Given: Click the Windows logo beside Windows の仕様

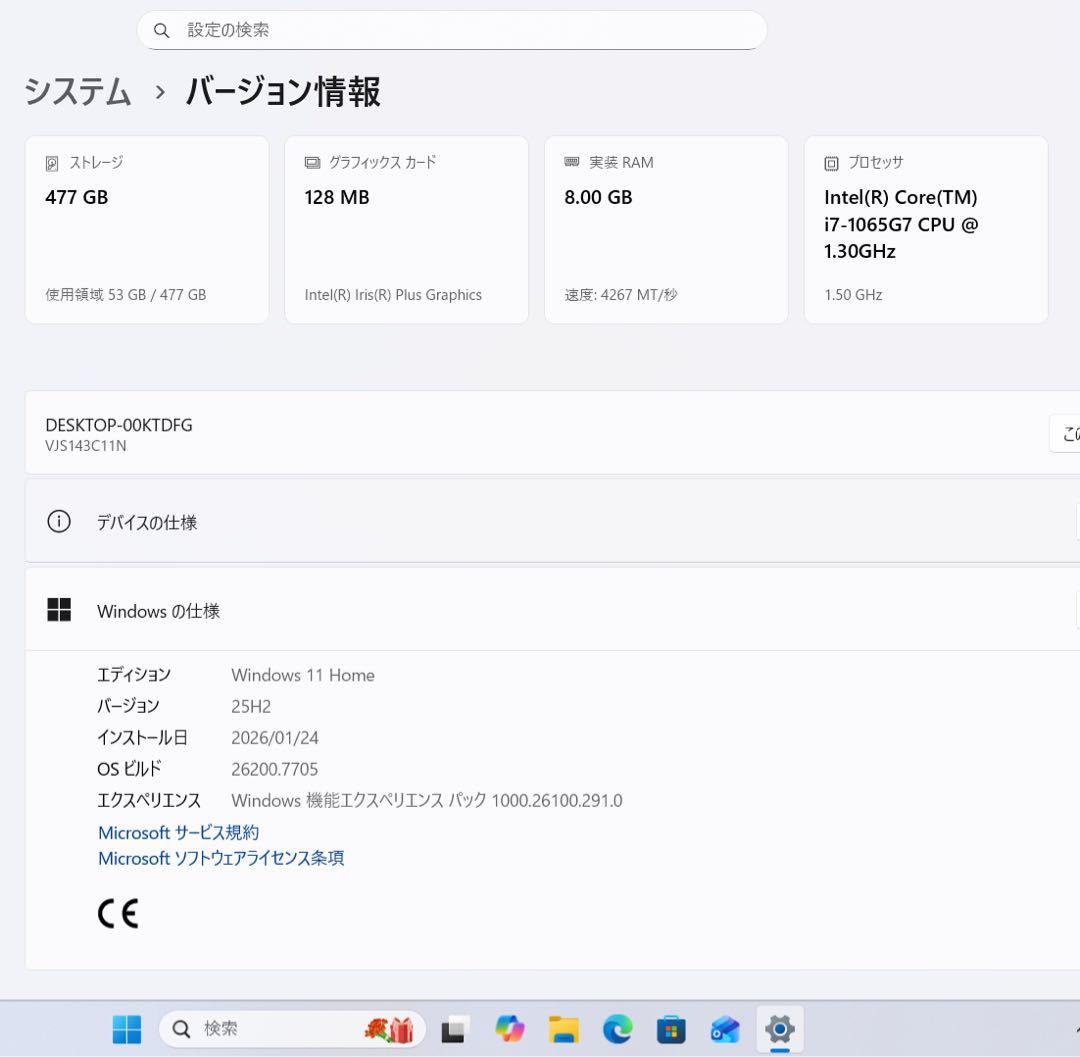Looking at the screenshot, I should [x=59, y=610].
